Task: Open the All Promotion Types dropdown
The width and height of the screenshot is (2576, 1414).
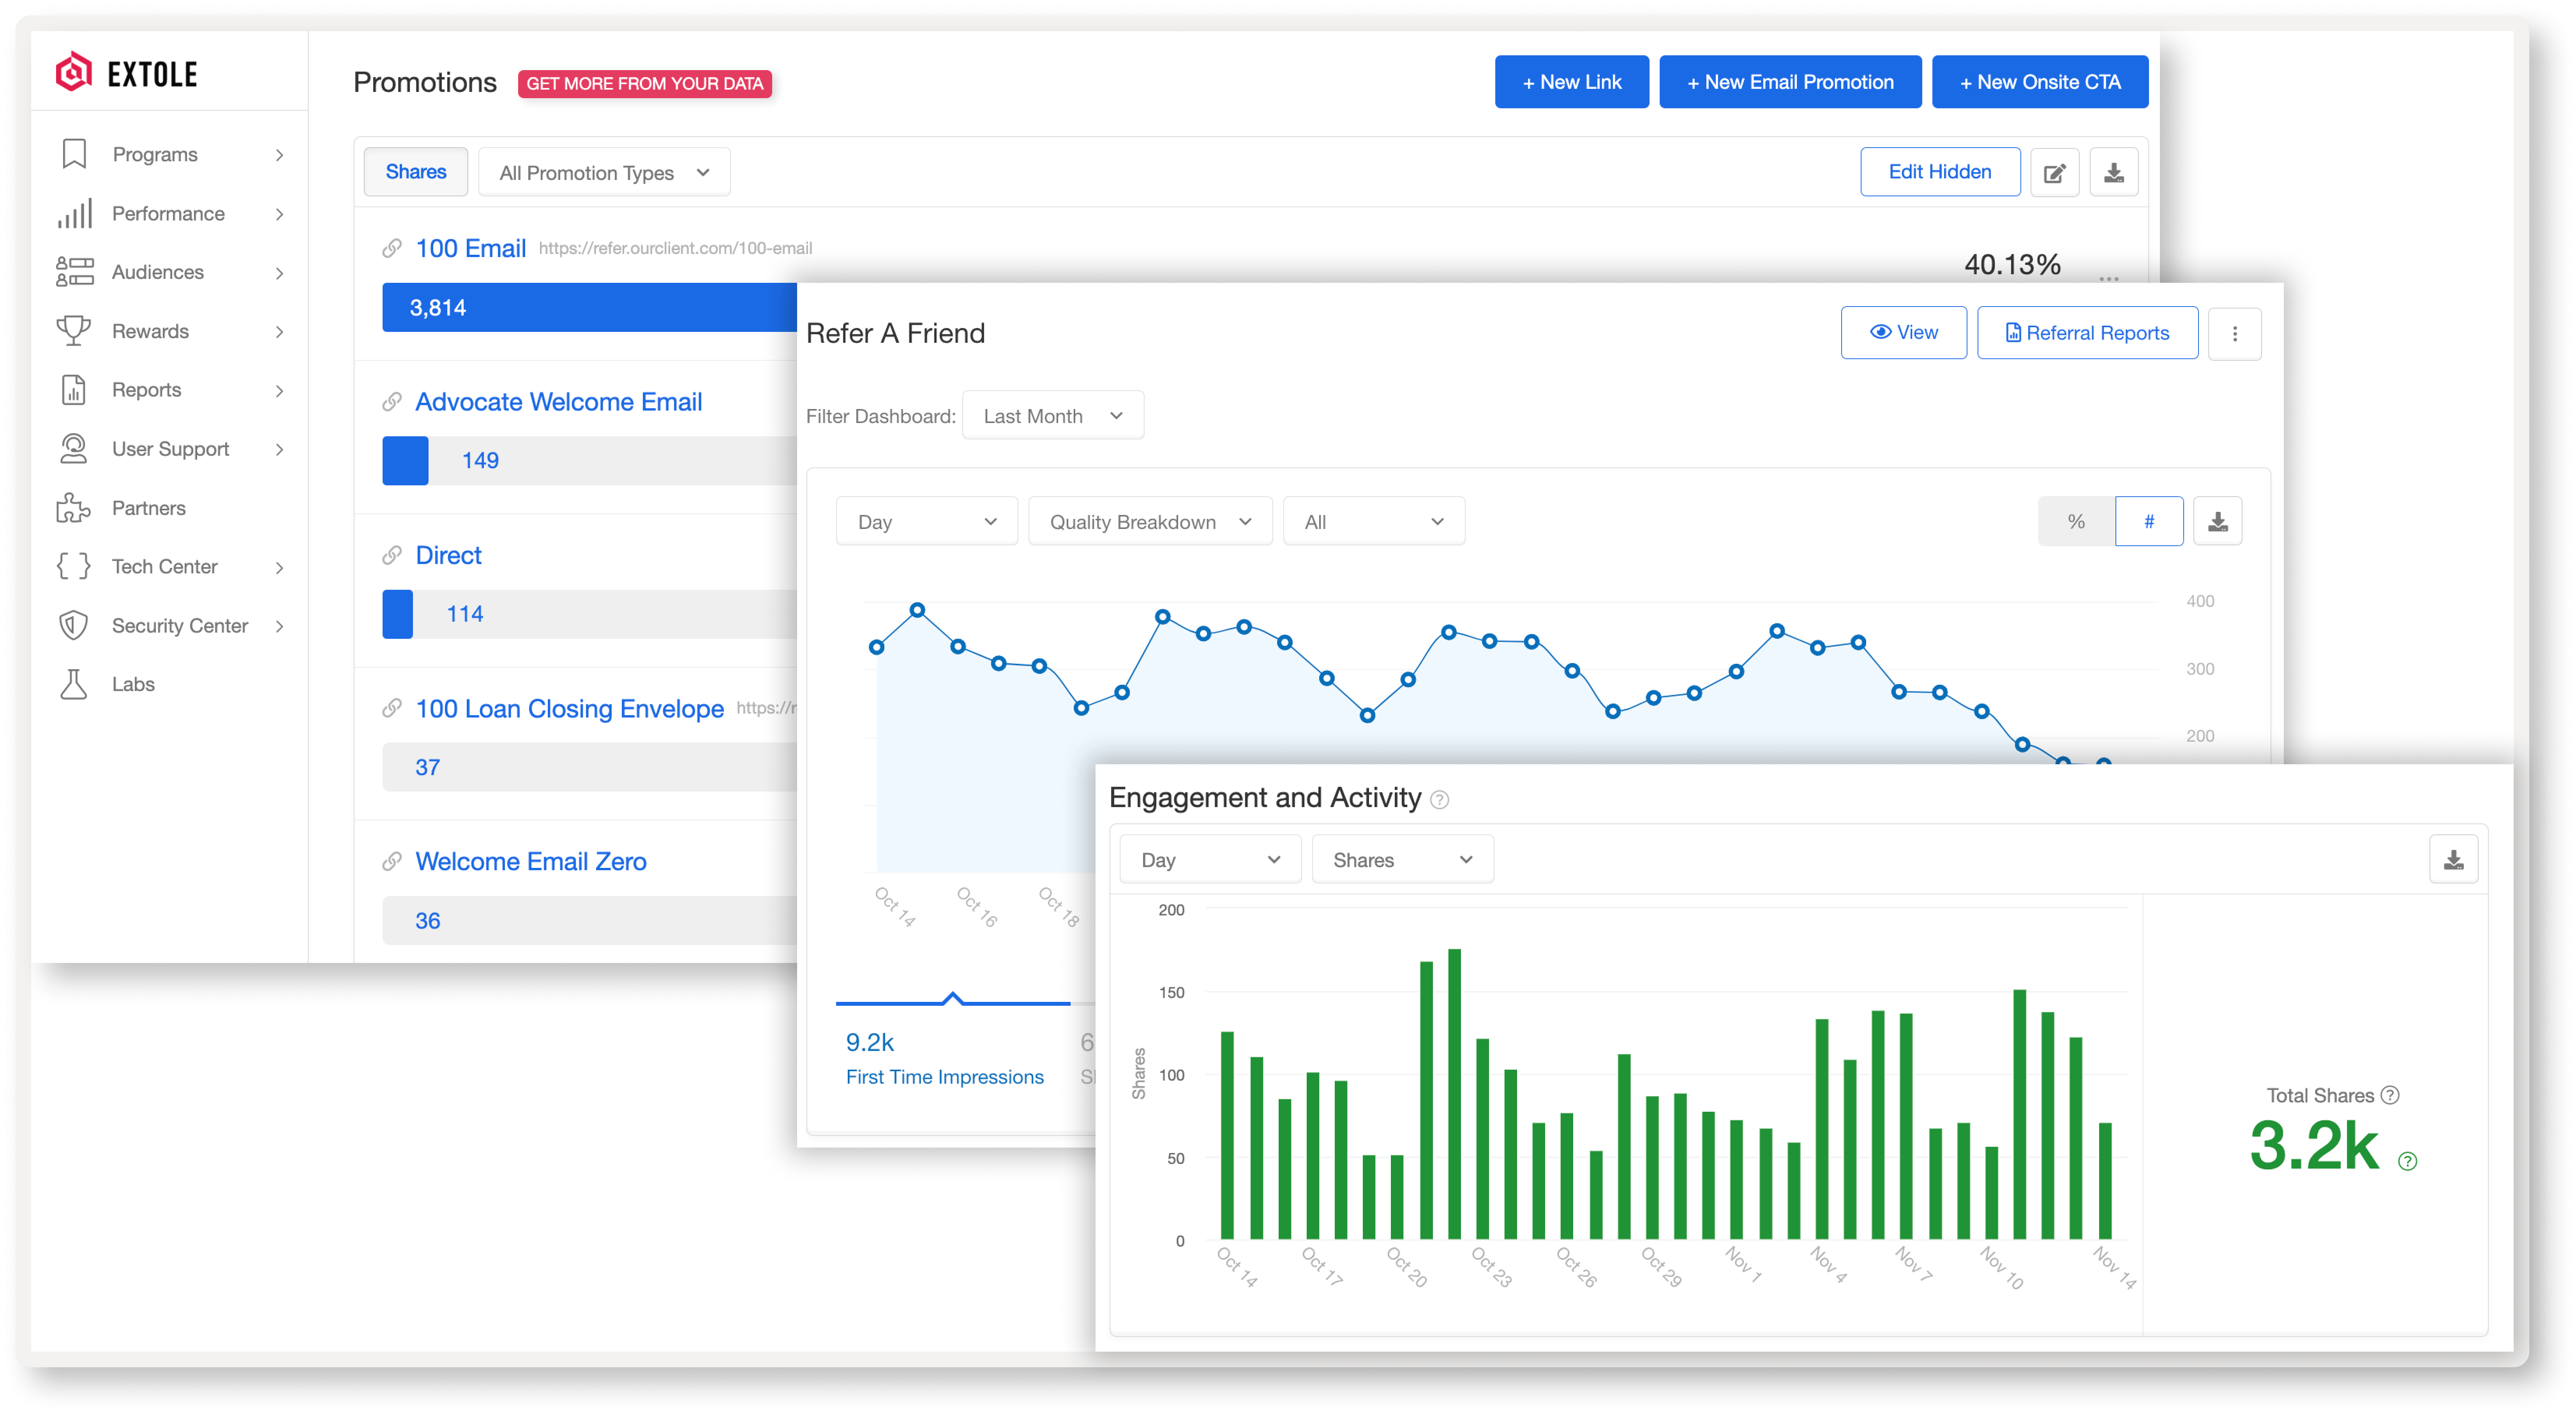Action: tap(603, 172)
